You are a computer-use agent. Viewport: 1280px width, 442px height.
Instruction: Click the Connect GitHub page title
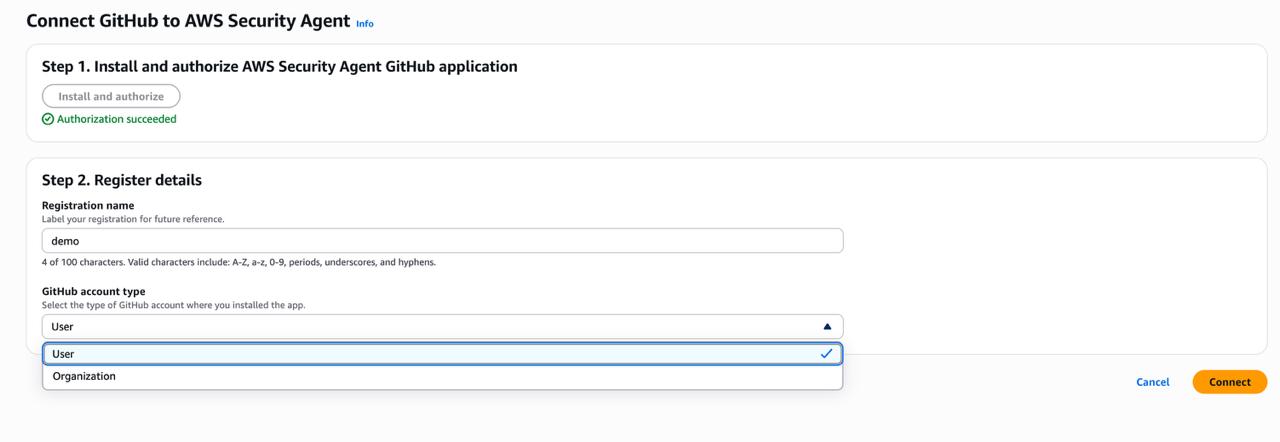pos(188,21)
